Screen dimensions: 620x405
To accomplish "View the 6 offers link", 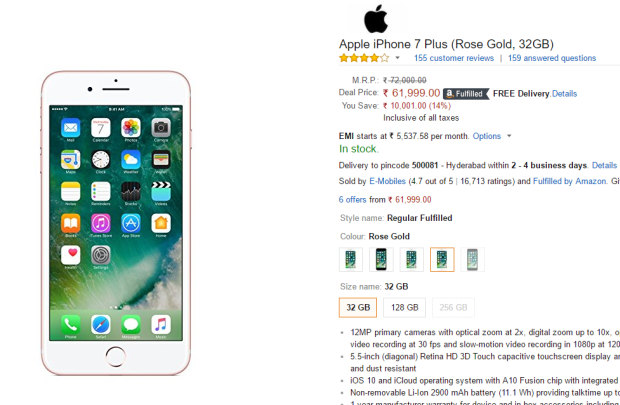I will point(352,200).
